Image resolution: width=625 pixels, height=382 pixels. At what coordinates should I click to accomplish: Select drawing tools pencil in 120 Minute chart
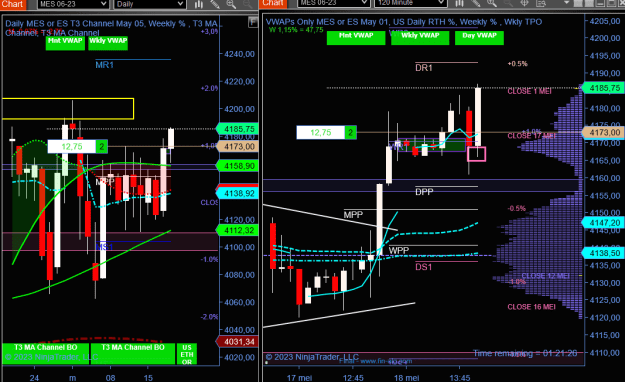476,3
